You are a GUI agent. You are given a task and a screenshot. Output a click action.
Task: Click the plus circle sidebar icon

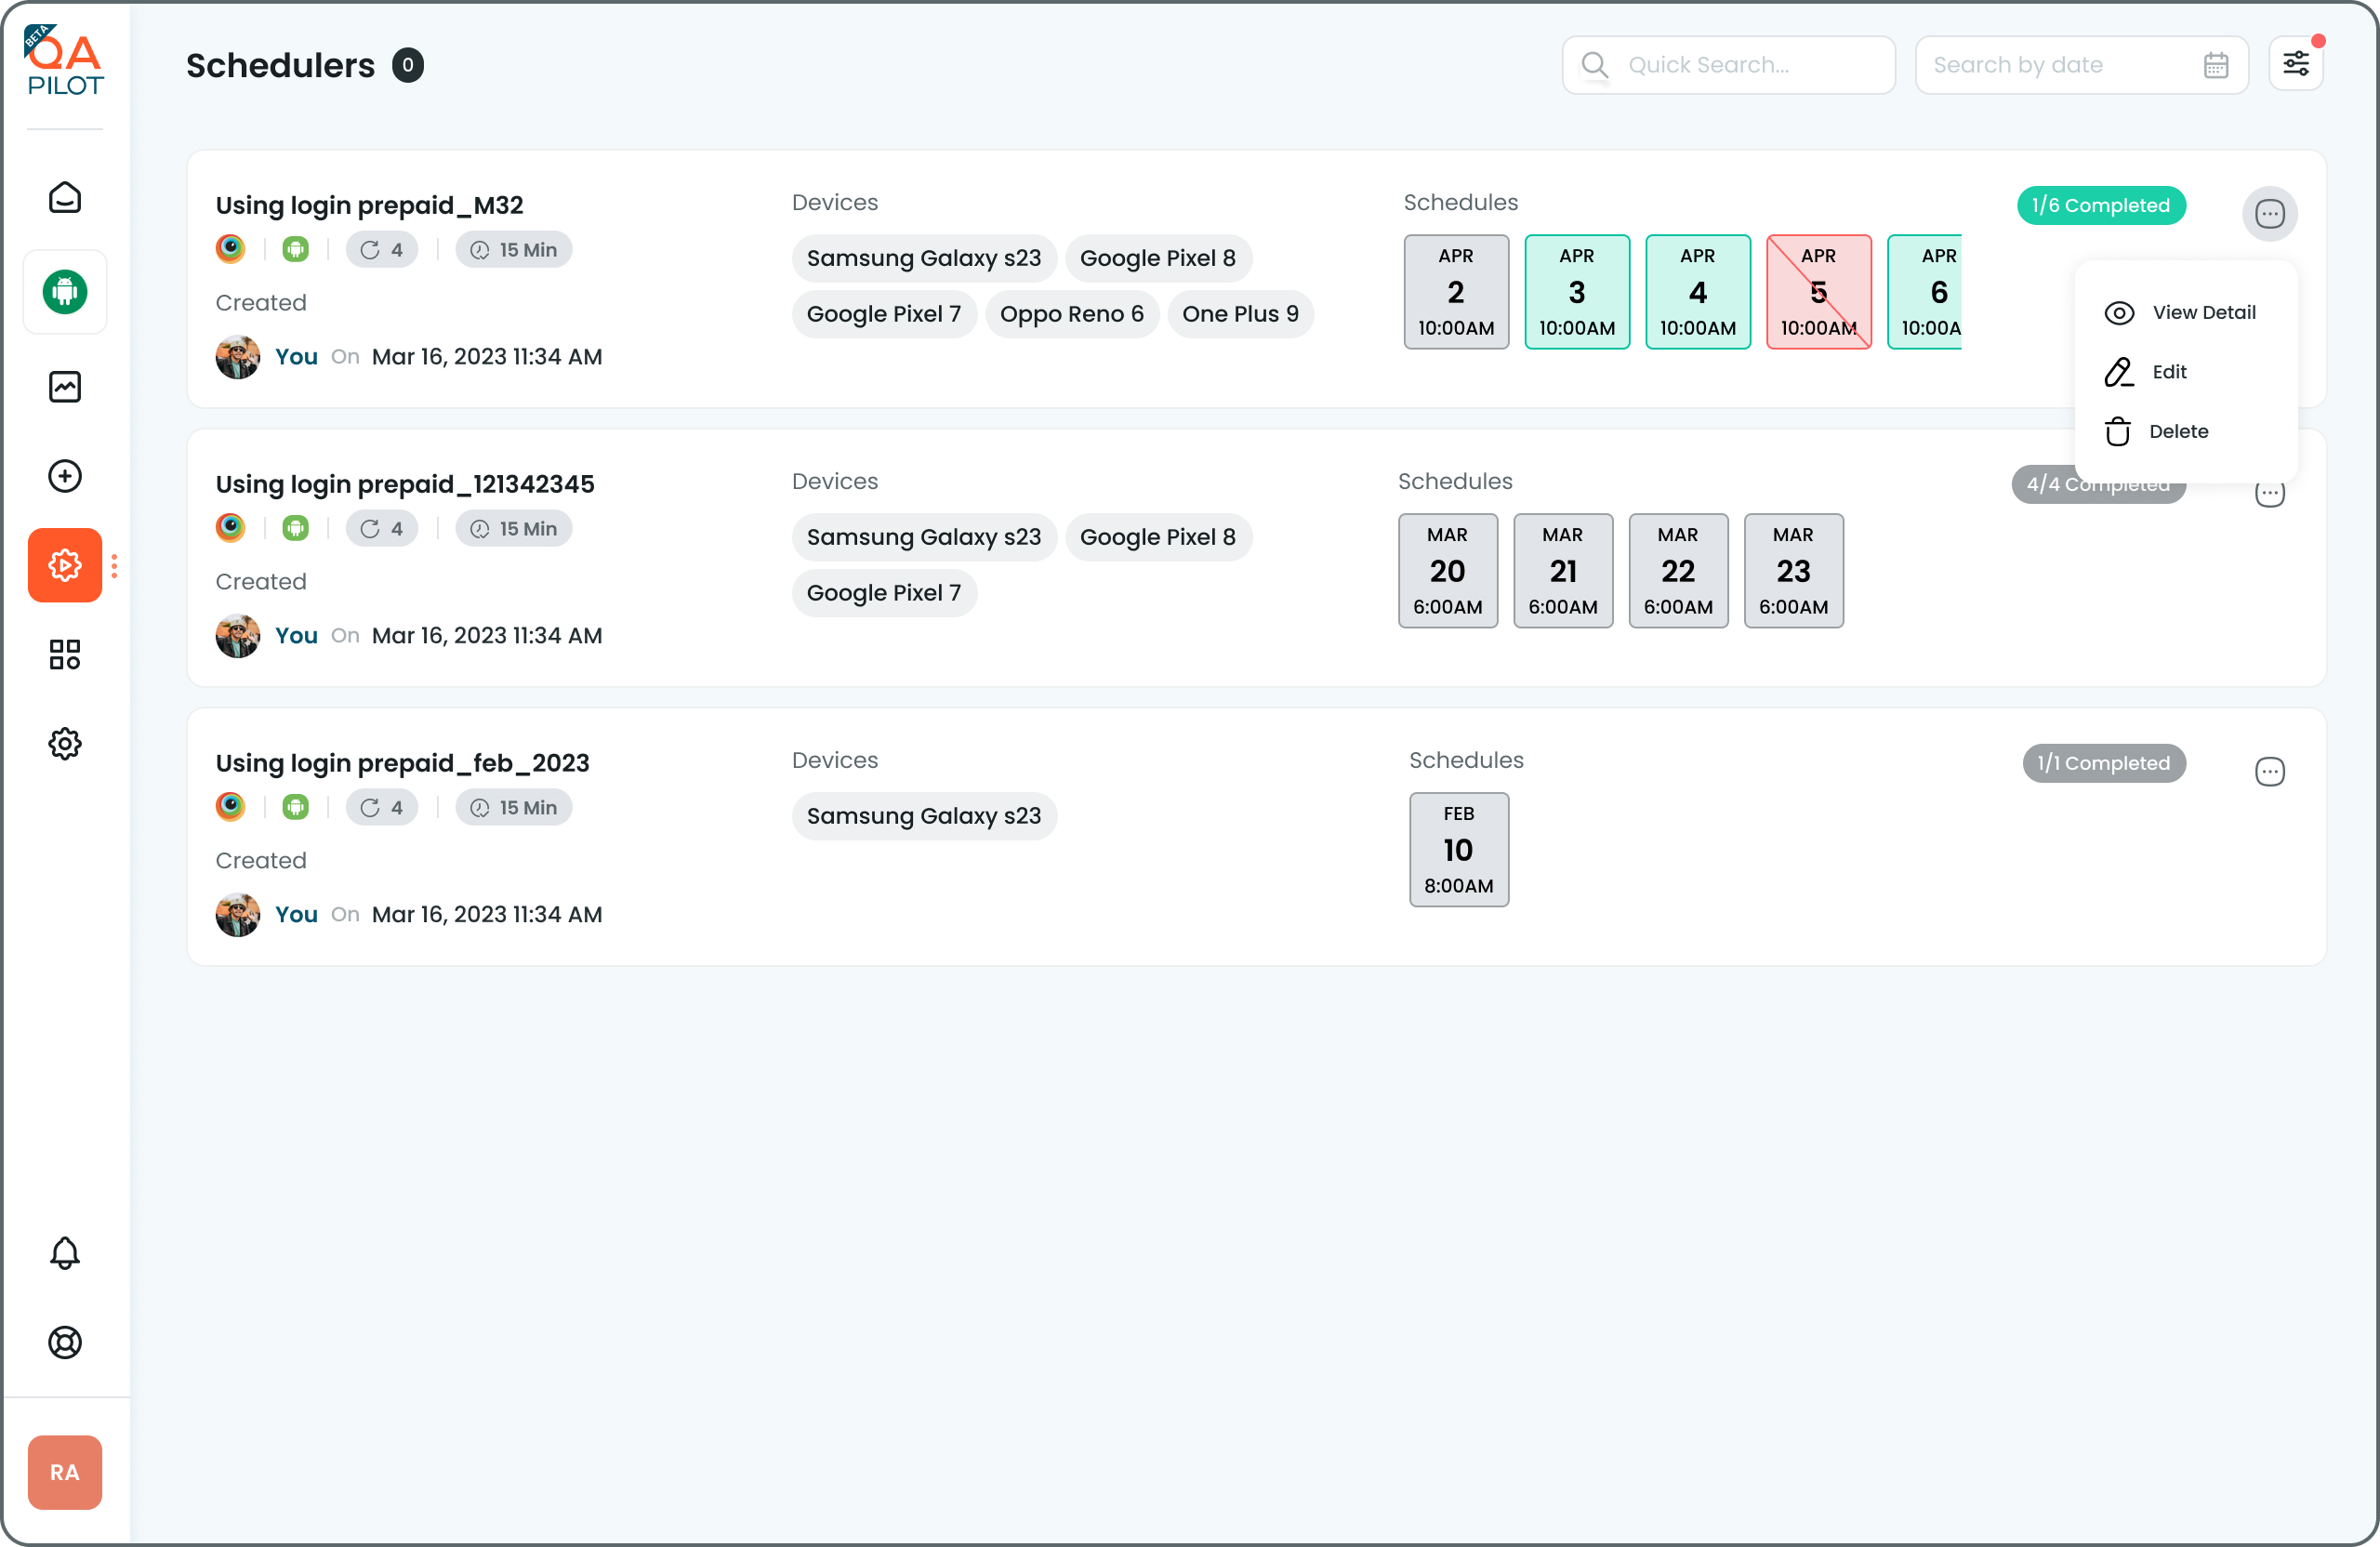[x=65, y=476]
